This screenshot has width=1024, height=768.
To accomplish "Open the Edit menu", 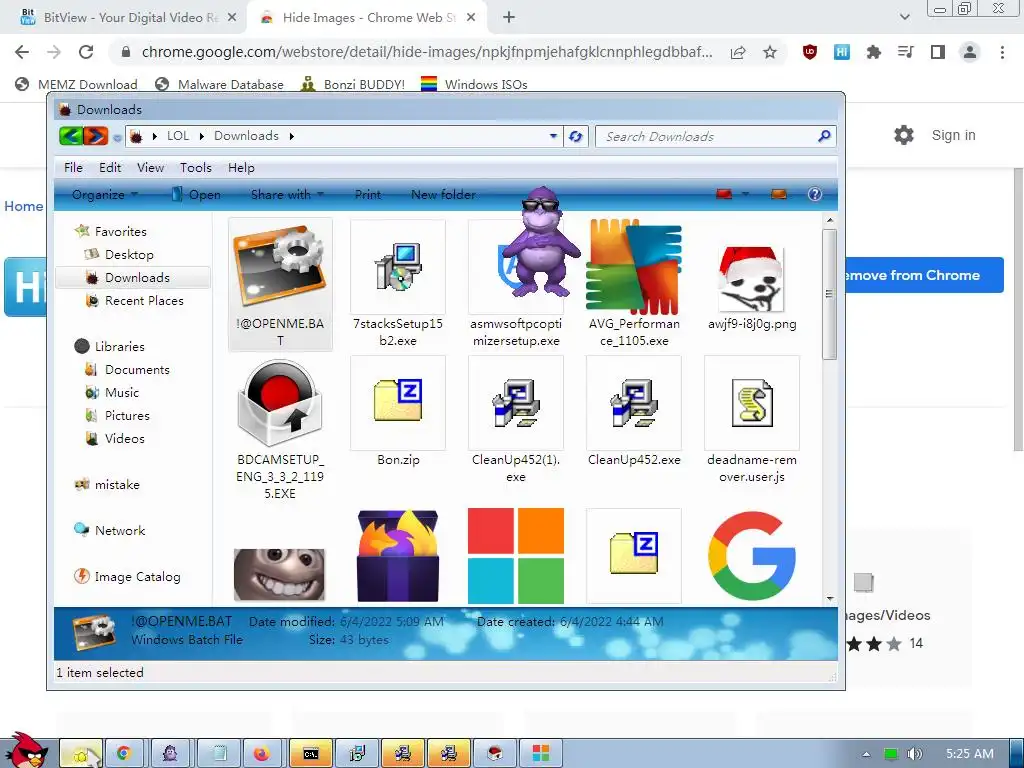I will (110, 167).
